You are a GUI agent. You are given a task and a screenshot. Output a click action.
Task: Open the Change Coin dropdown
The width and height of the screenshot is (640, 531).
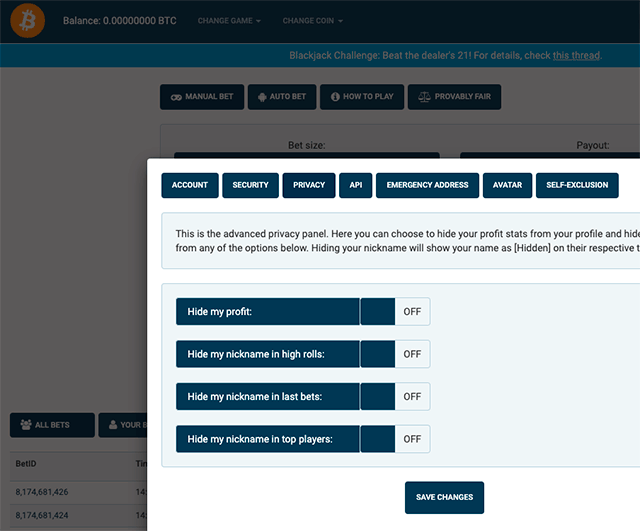click(x=312, y=21)
